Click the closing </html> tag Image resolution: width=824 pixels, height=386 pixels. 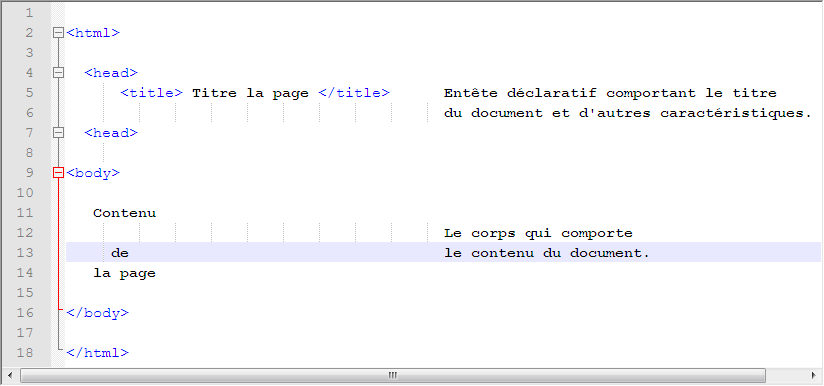(97, 353)
